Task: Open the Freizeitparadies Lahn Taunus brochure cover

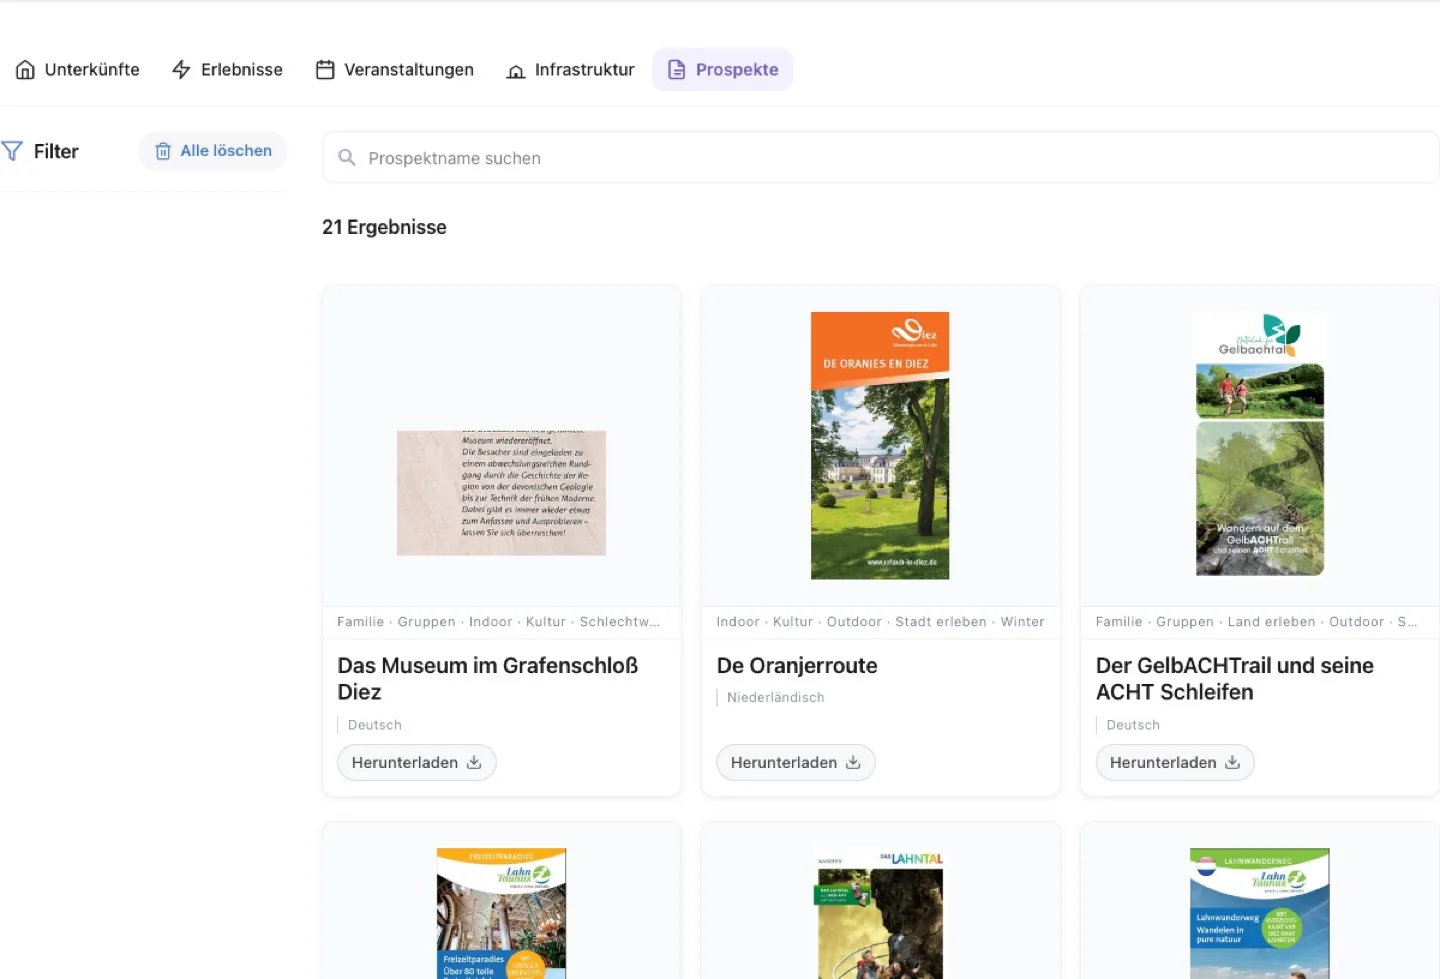Action: 501,914
